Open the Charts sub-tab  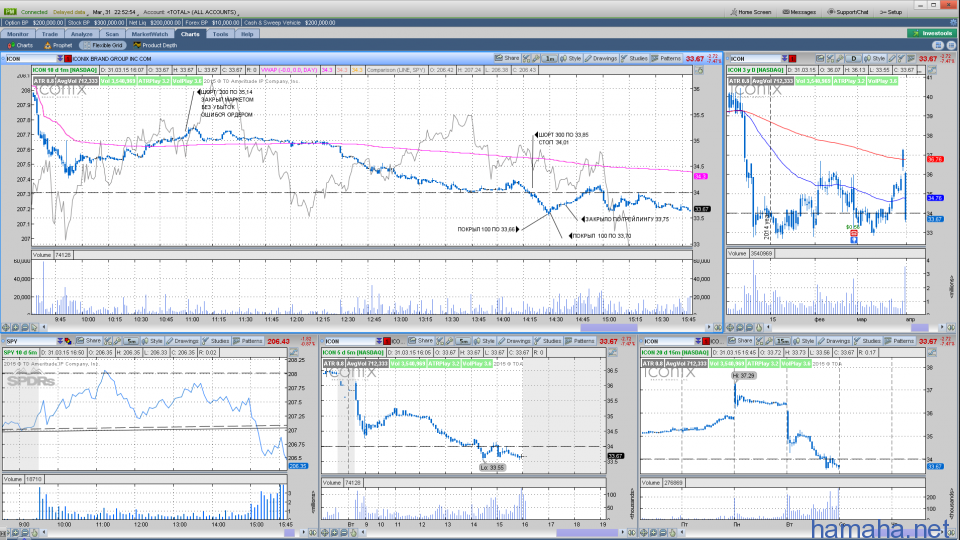click(x=20, y=45)
